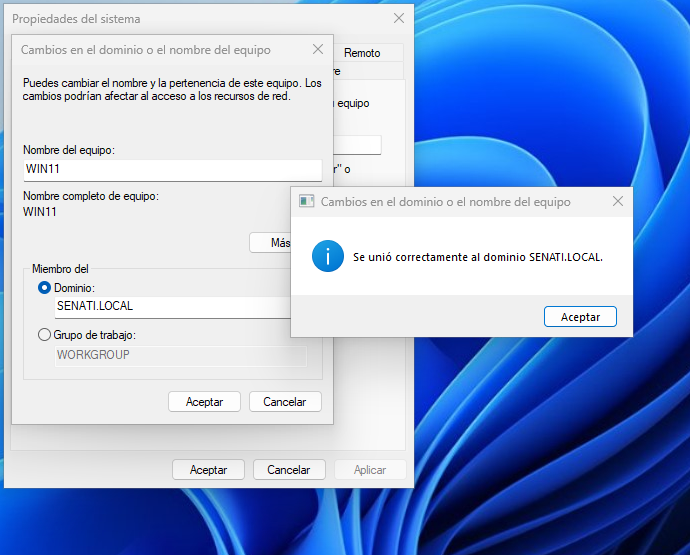The image size is (690, 555).
Task: Click the Nombre del equipo field WIN11
Action: pyautogui.click(x=173, y=170)
